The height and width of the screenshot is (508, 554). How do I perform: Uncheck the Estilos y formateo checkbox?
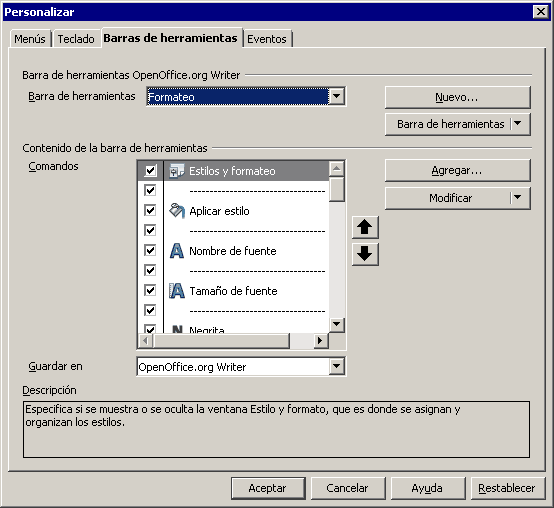(150, 171)
